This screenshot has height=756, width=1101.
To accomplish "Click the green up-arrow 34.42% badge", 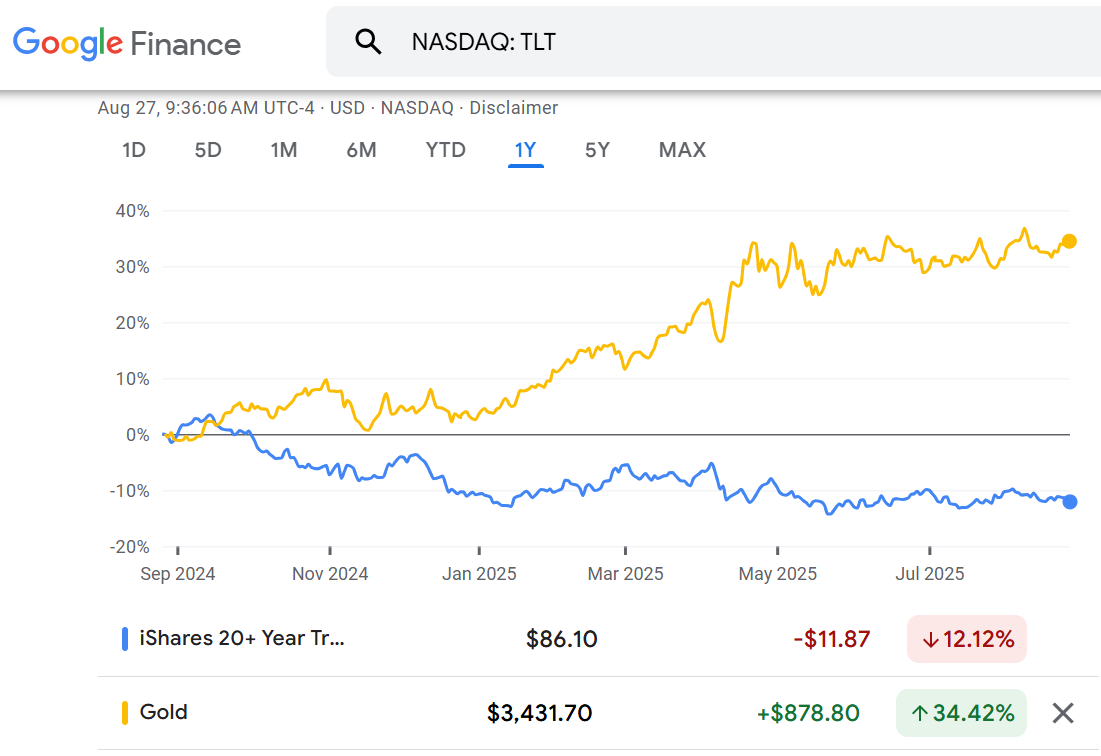I will pyautogui.click(x=961, y=713).
